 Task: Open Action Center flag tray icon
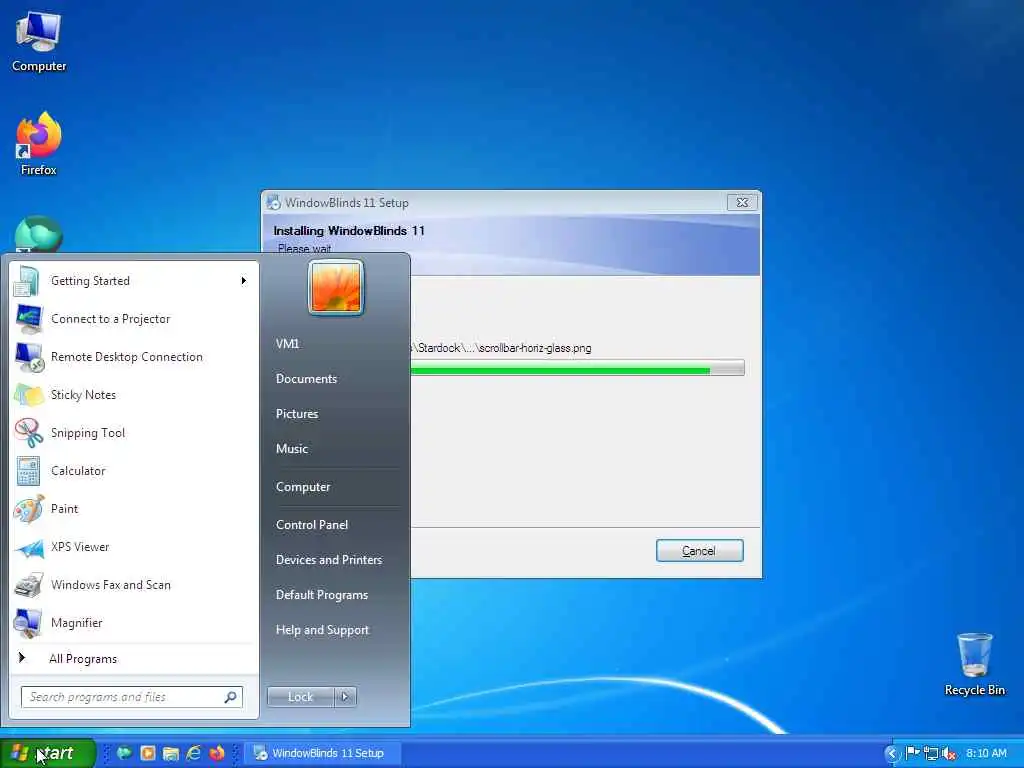pos(912,754)
